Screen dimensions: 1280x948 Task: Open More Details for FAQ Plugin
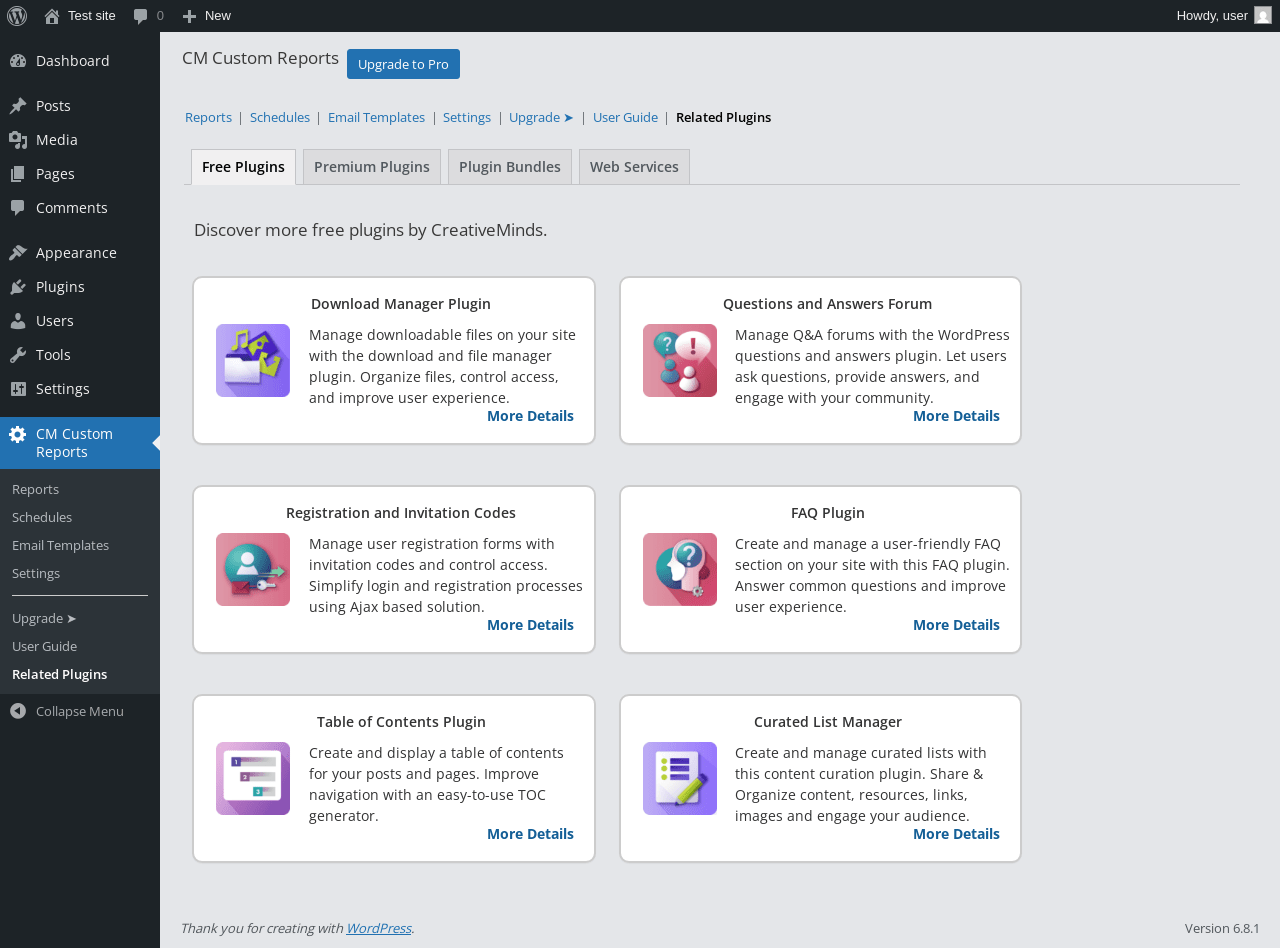click(956, 625)
